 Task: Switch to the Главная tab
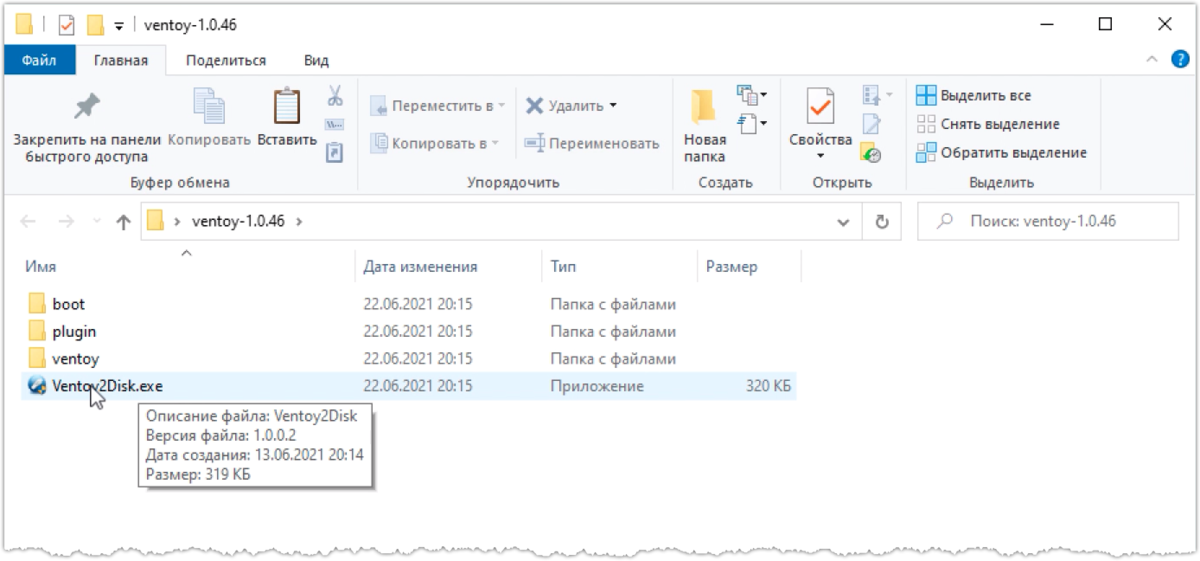point(121,60)
